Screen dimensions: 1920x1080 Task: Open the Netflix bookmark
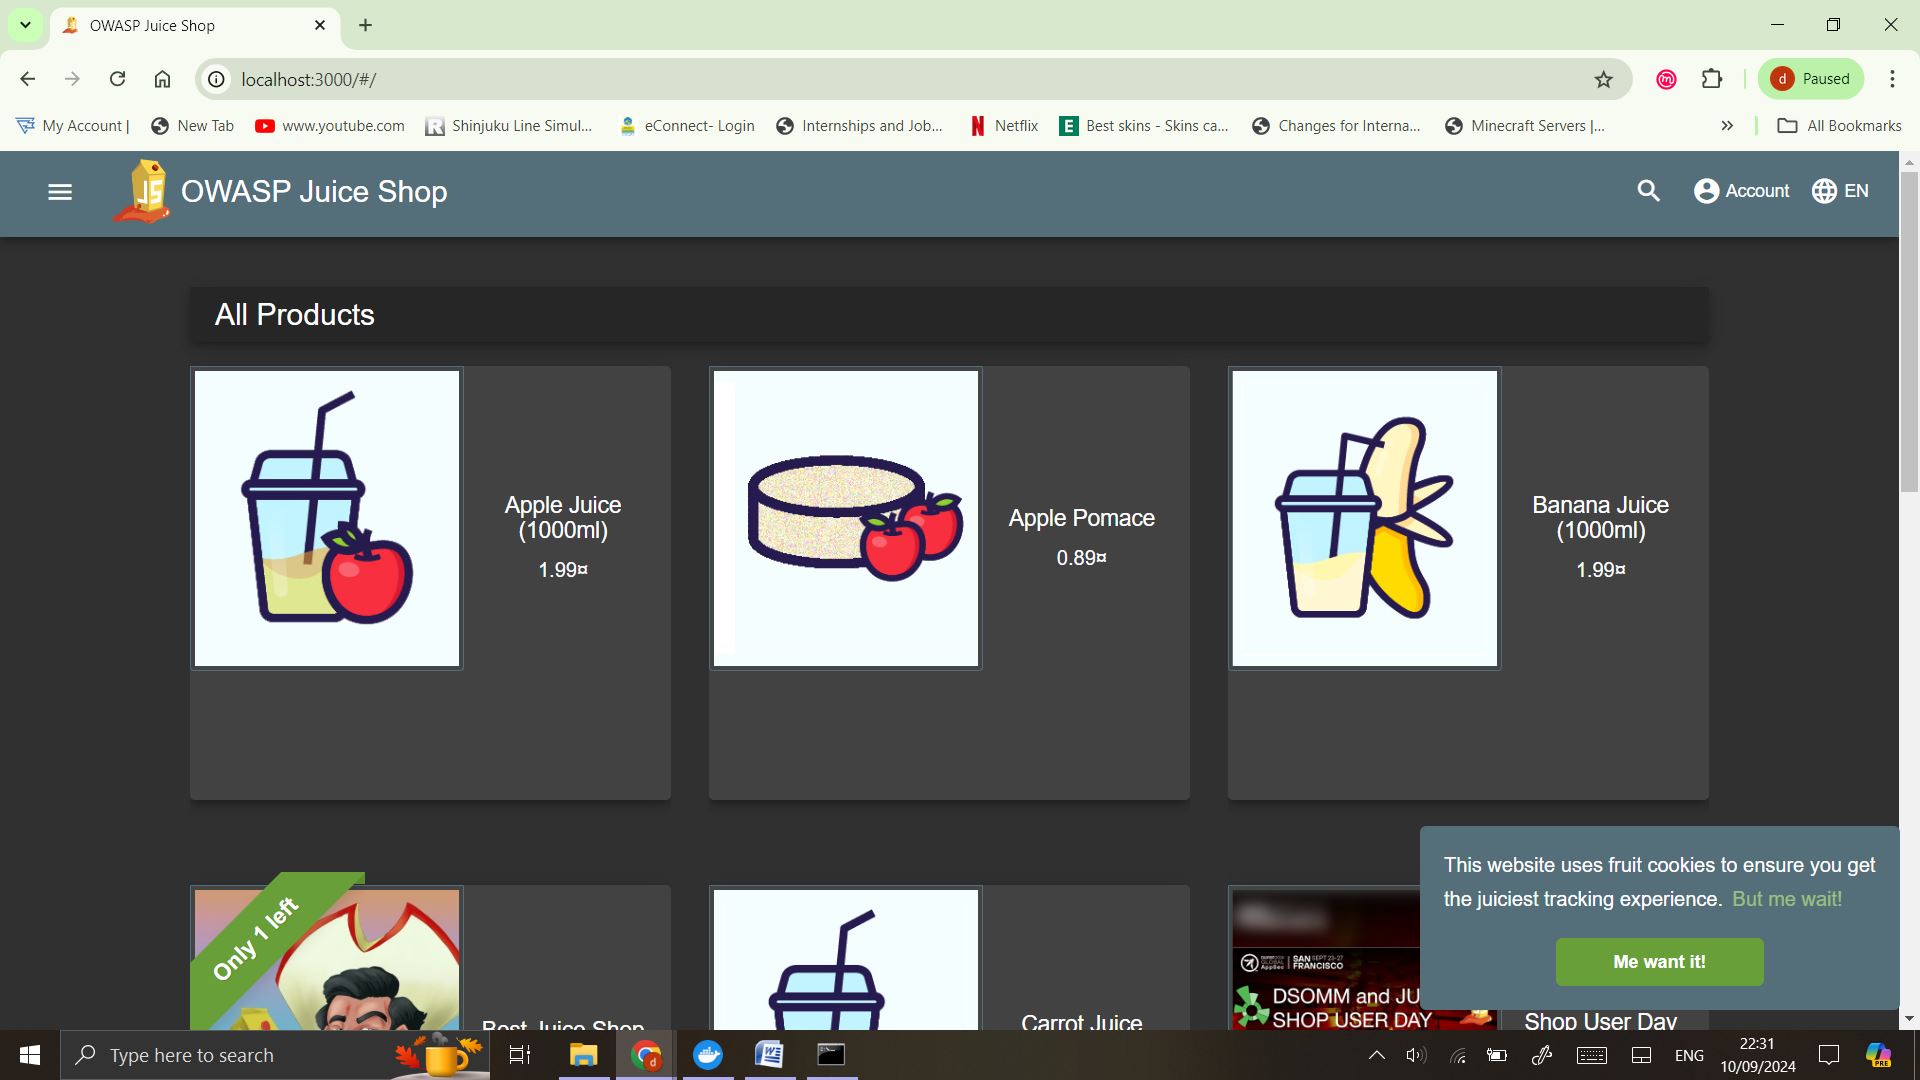1004,126
